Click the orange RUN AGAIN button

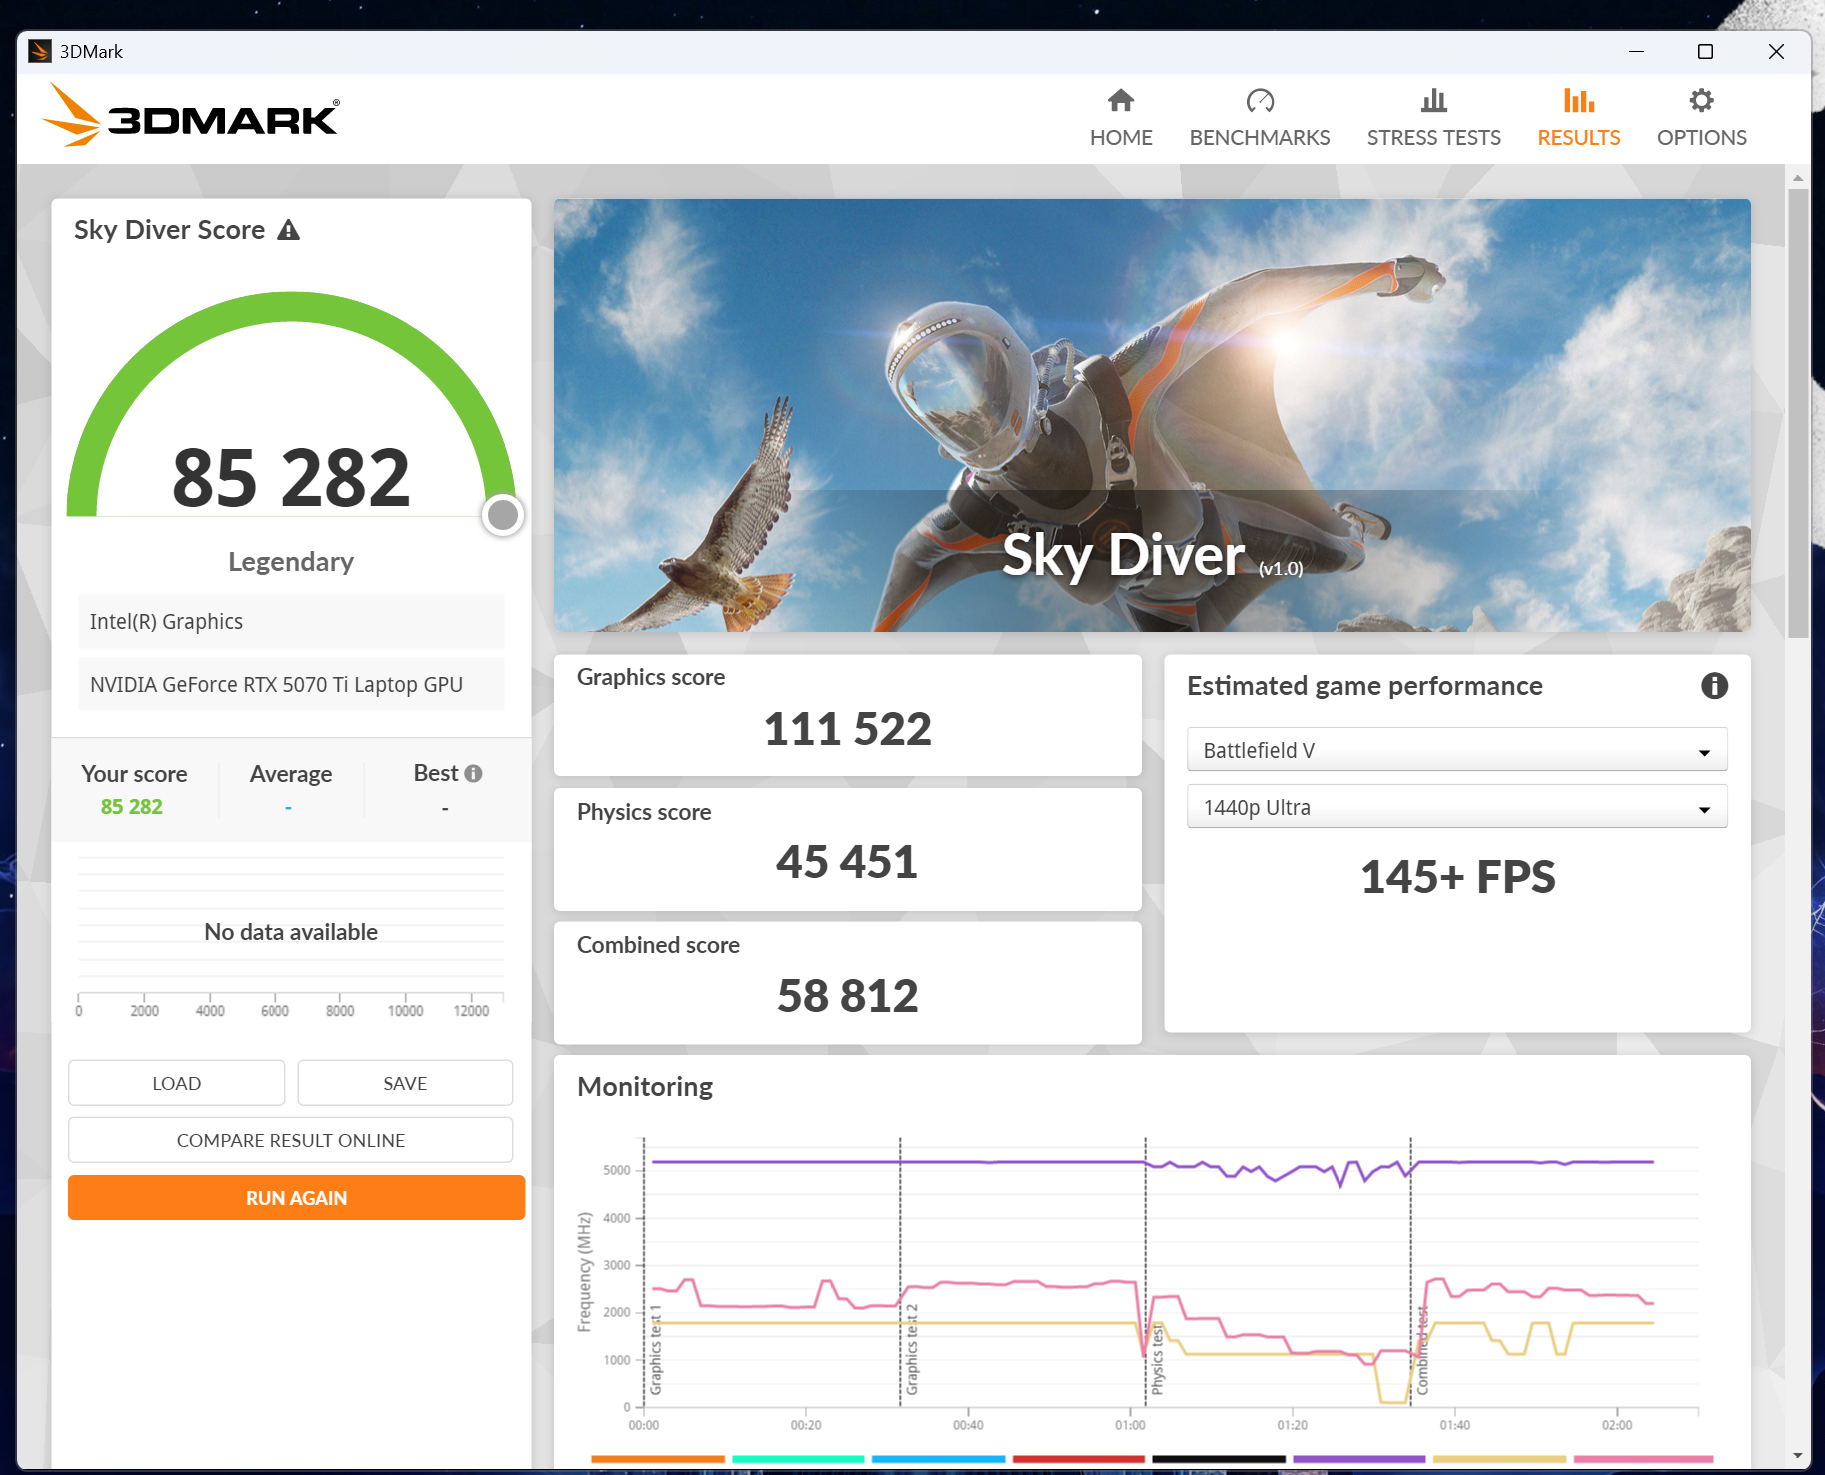[296, 1197]
